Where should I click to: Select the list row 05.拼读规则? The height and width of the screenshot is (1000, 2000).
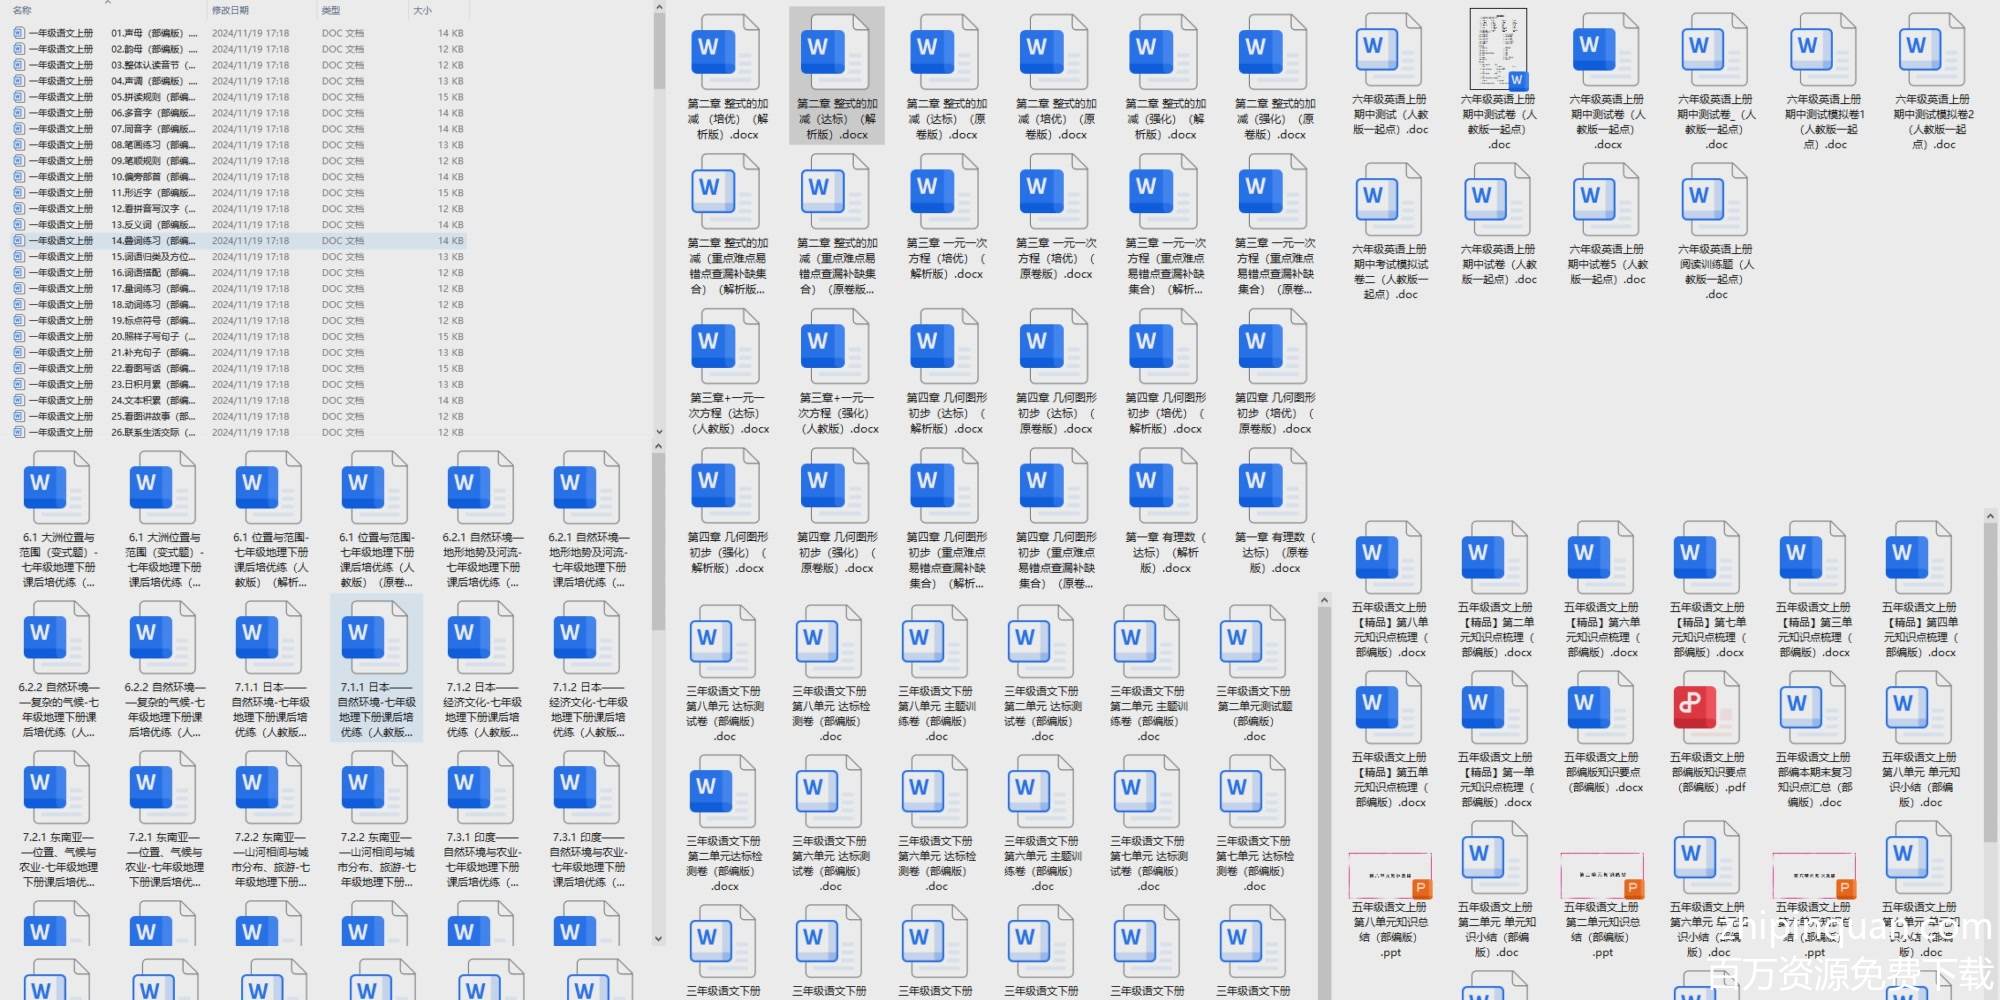click(x=238, y=97)
